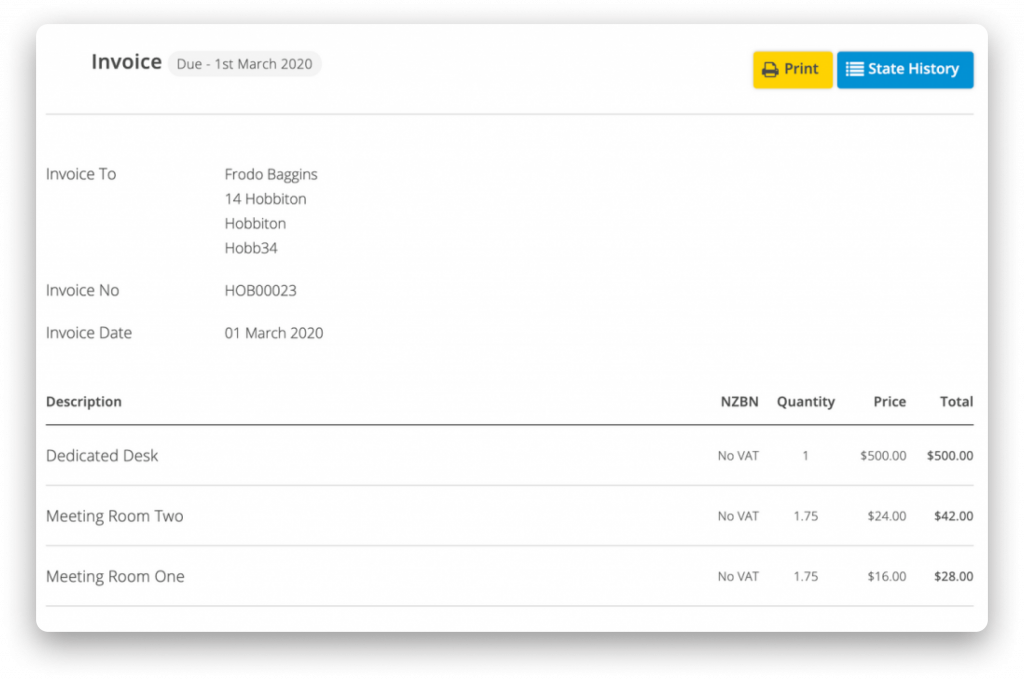Click the $16.00 price cell

[887, 577]
